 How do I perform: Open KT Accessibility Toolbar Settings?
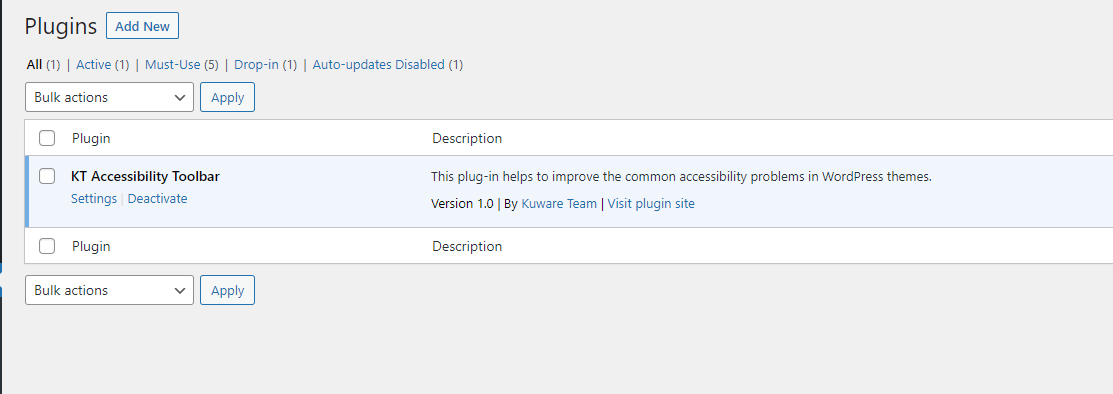[94, 199]
